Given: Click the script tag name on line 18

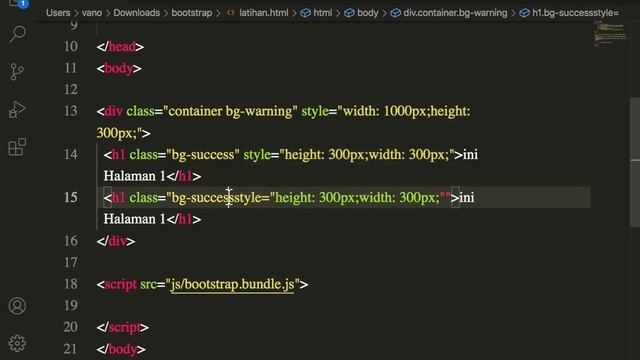Looking at the screenshot, I should coord(120,284).
